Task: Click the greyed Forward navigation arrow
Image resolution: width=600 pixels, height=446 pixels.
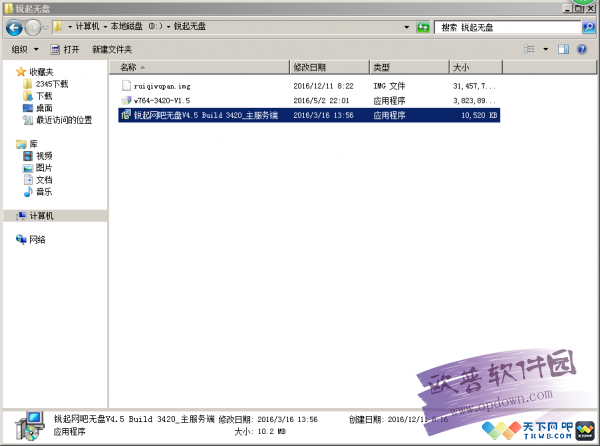Action: (x=33, y=28)
